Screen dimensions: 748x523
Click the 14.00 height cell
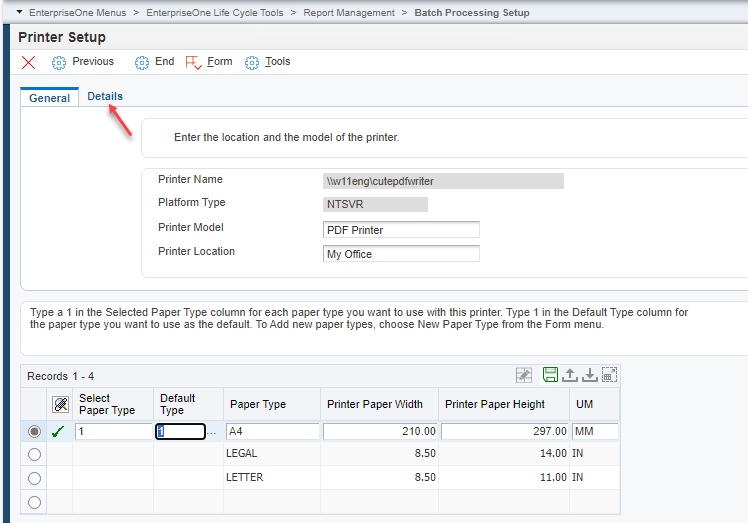[x=504, y=453]
